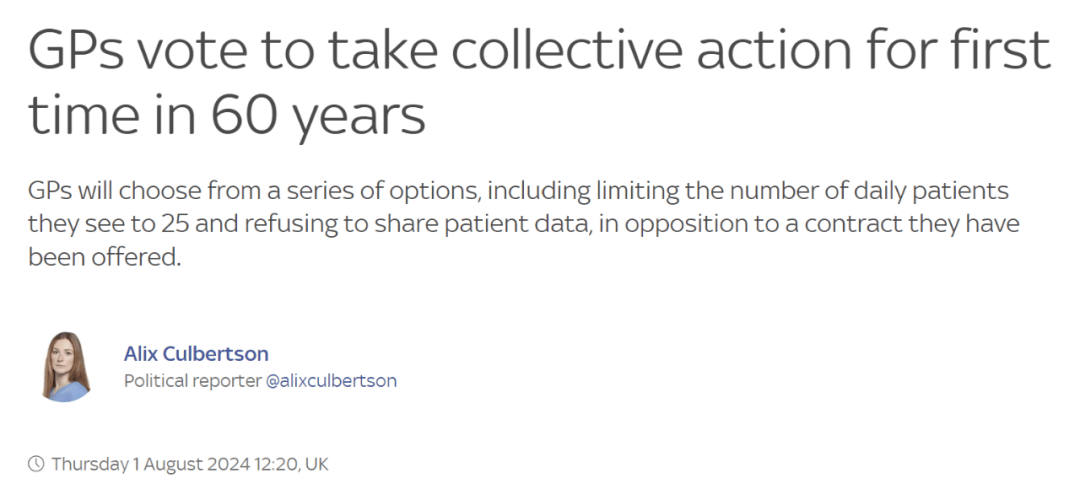1080x500 pixels.
Task: Open the Alix Culbertson author link
Action: tap(196, 354)
